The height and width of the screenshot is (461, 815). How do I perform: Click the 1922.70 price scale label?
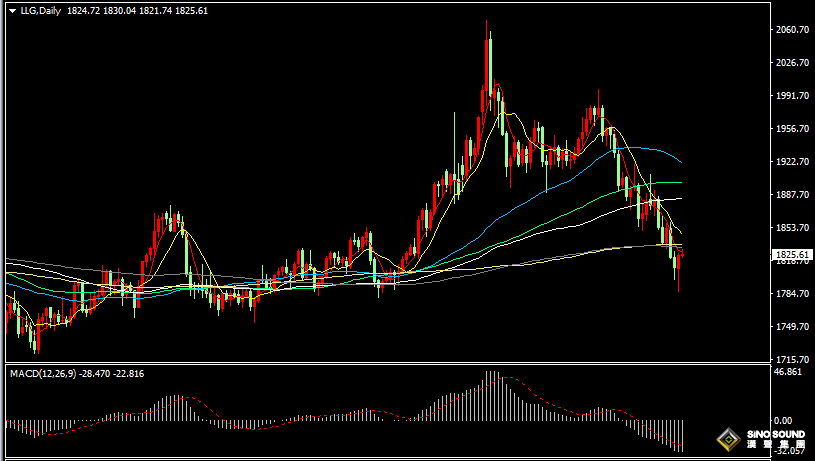(x=792, y=162)
